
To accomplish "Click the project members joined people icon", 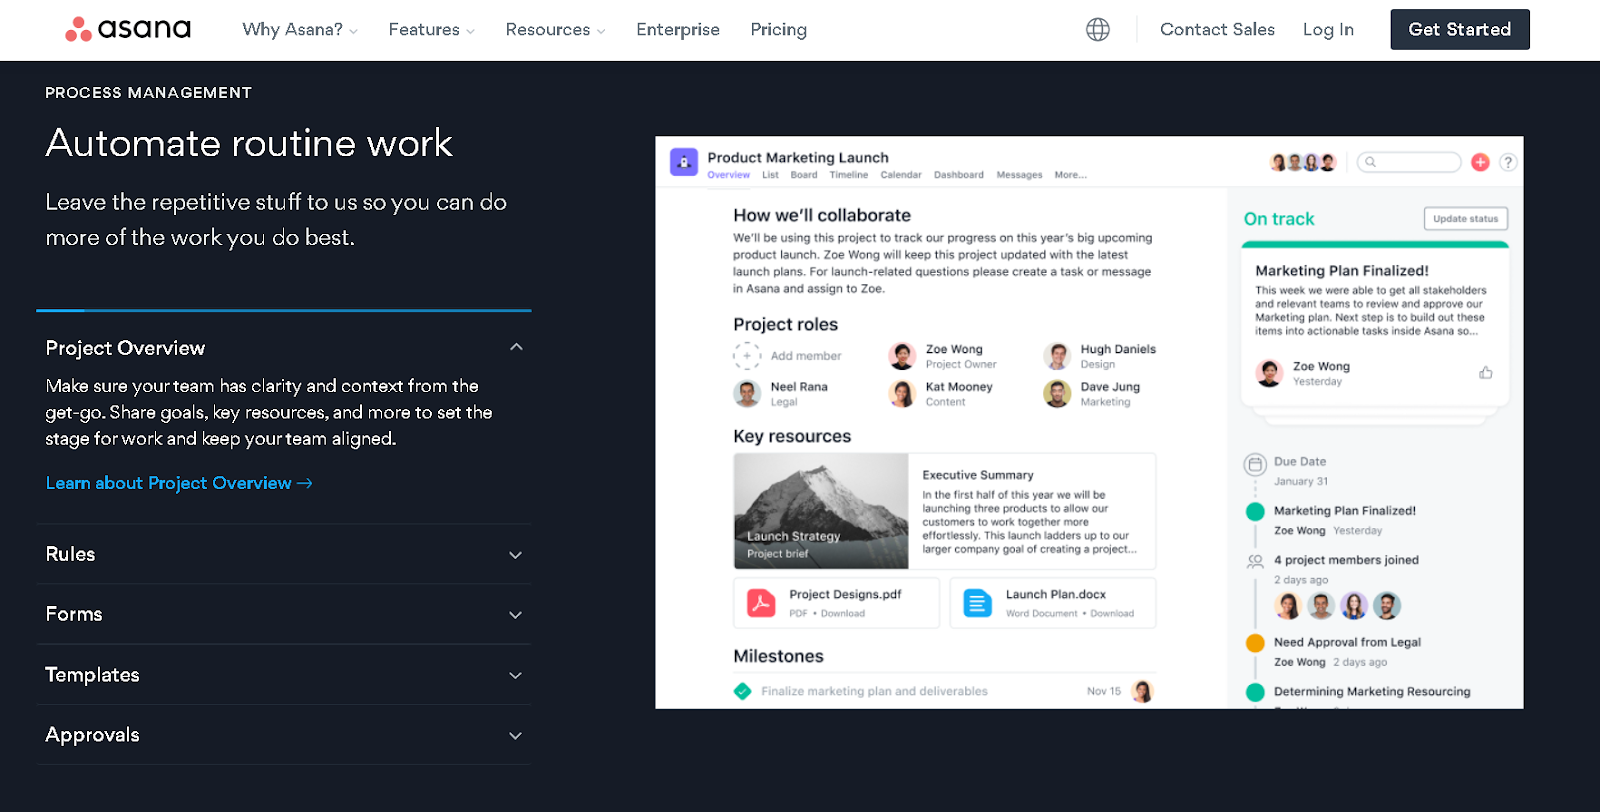I will coord(1255,562).
